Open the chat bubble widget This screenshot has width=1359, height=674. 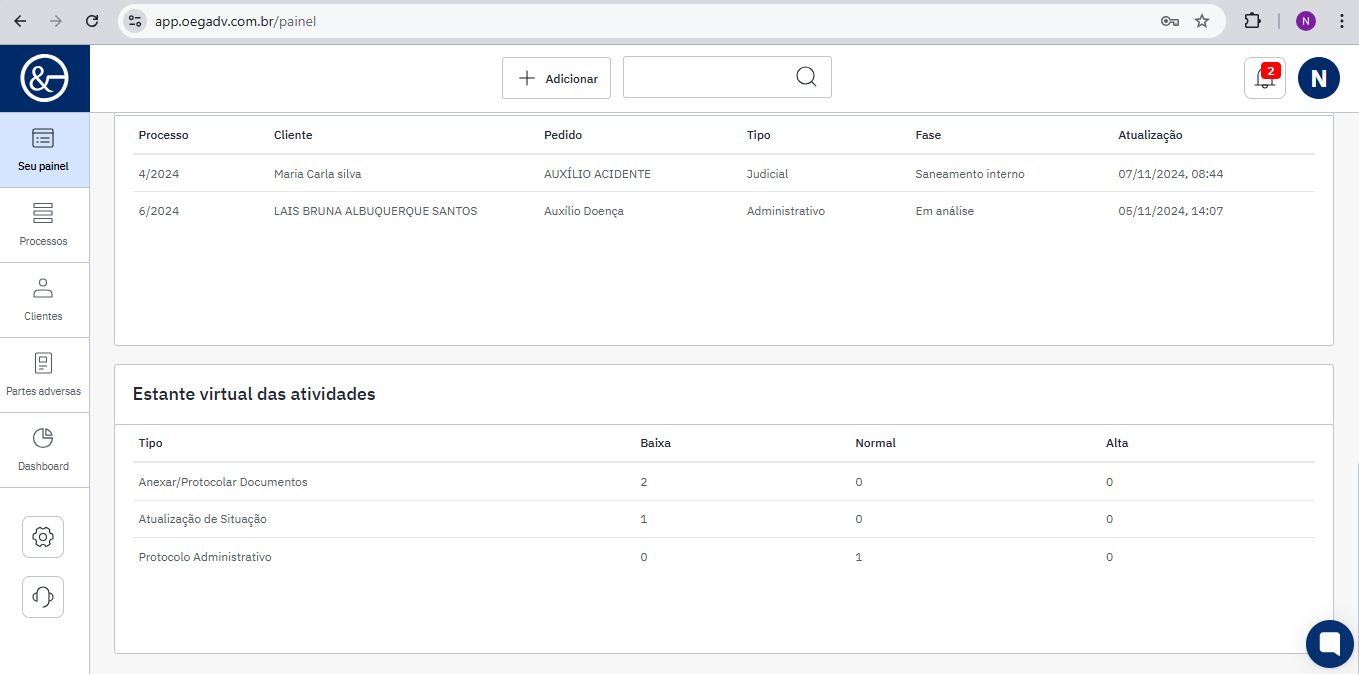tap(1329, 643)
